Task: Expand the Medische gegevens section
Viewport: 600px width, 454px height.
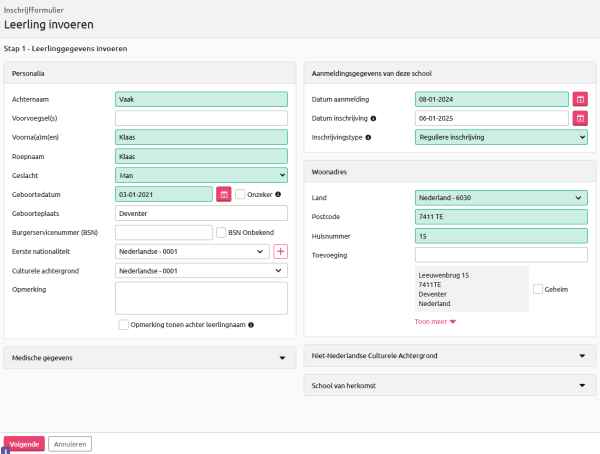Action: 150,357
